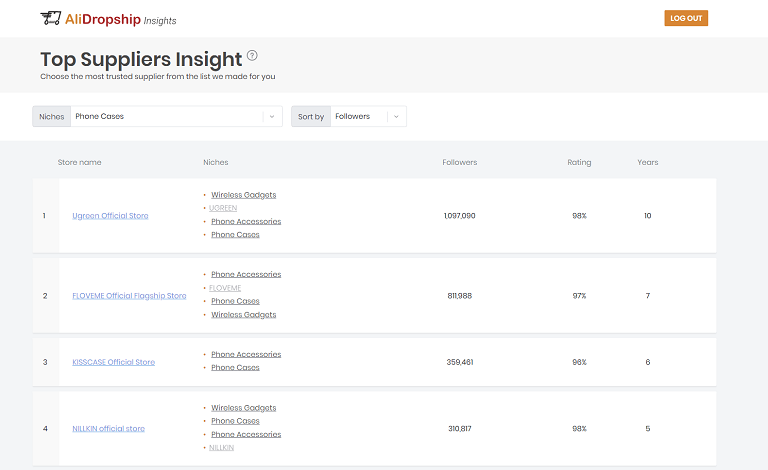Click the UGREEN niche link
The width and height of the screenshot is (768, 470).
[223, 208]
